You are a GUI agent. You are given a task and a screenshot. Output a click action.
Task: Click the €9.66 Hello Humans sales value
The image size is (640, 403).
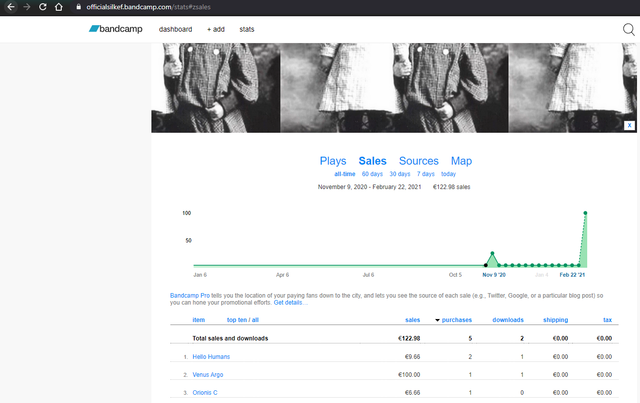coord(412,356)
